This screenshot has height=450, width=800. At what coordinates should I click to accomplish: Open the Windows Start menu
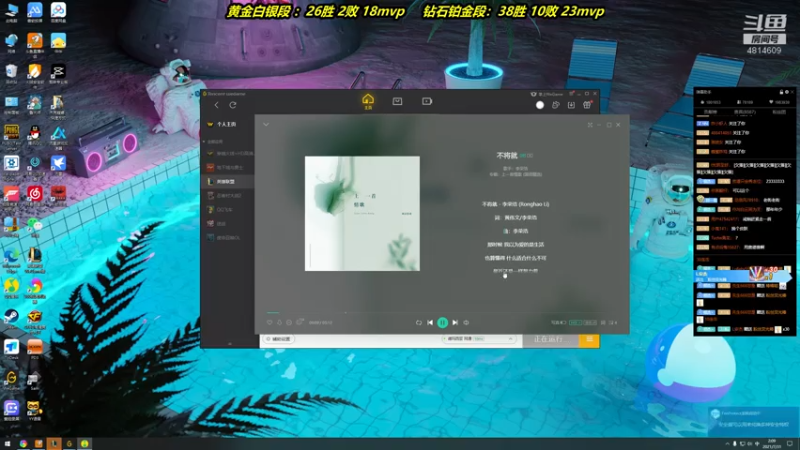(x=8, y=444)
